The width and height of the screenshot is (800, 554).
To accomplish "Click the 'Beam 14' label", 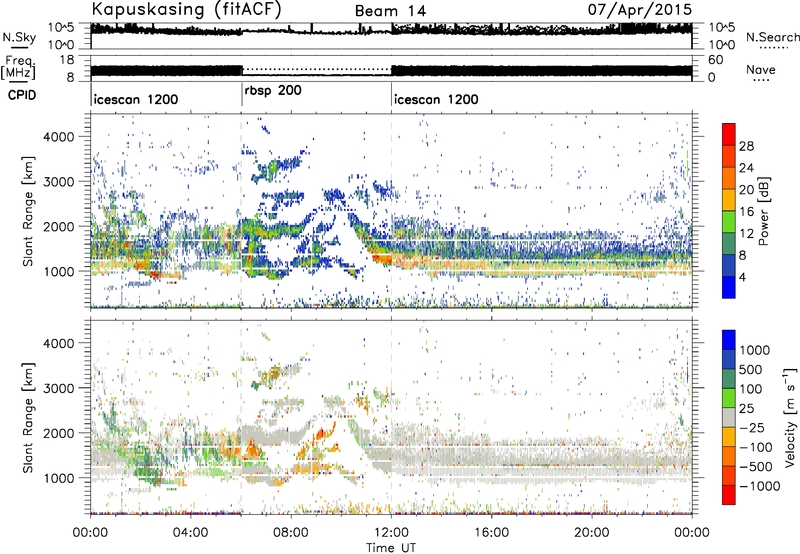I will [390, 11].
